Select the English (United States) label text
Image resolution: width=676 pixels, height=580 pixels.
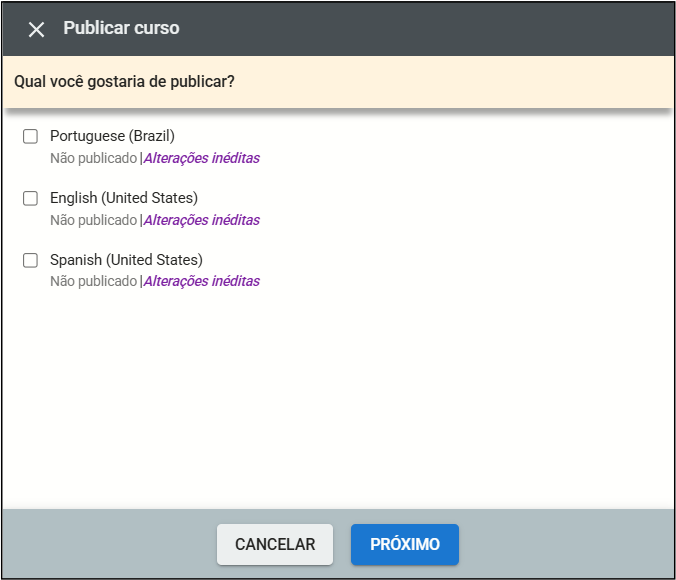[124, 198]
